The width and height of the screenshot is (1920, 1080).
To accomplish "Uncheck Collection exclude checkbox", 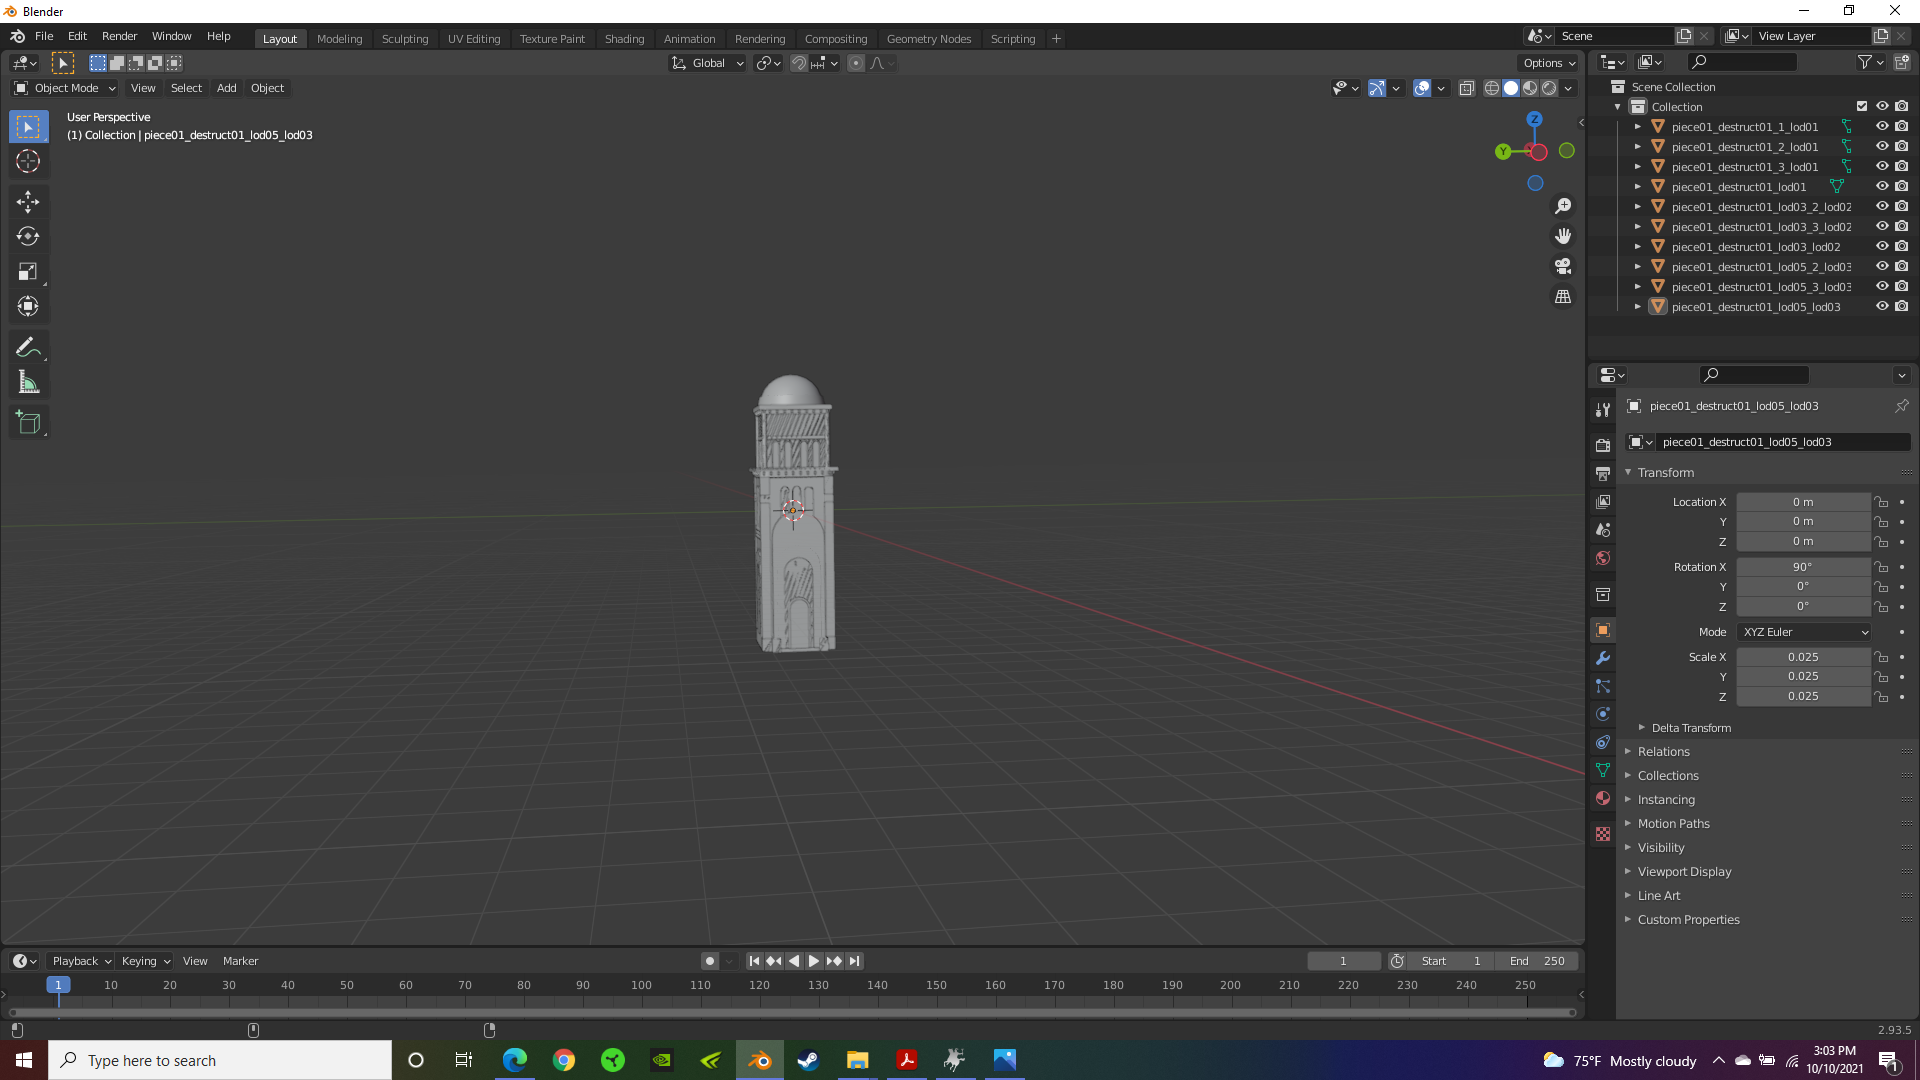I will tap(1862, 107).
